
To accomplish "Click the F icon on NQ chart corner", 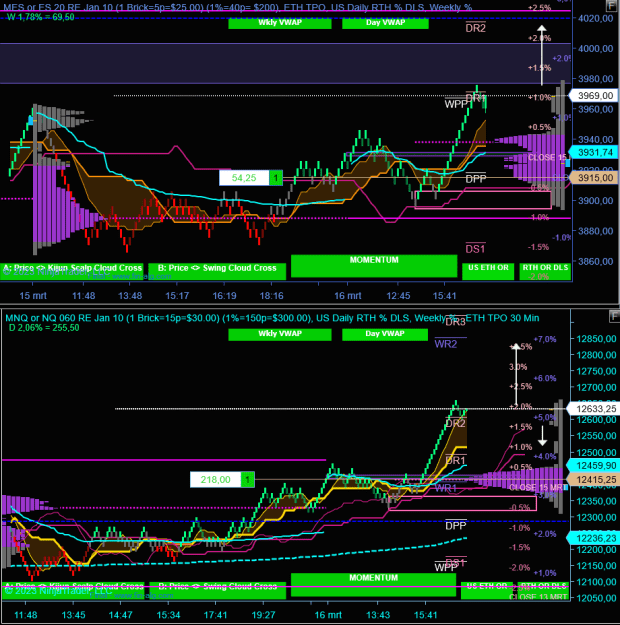I will coord(614,317).
